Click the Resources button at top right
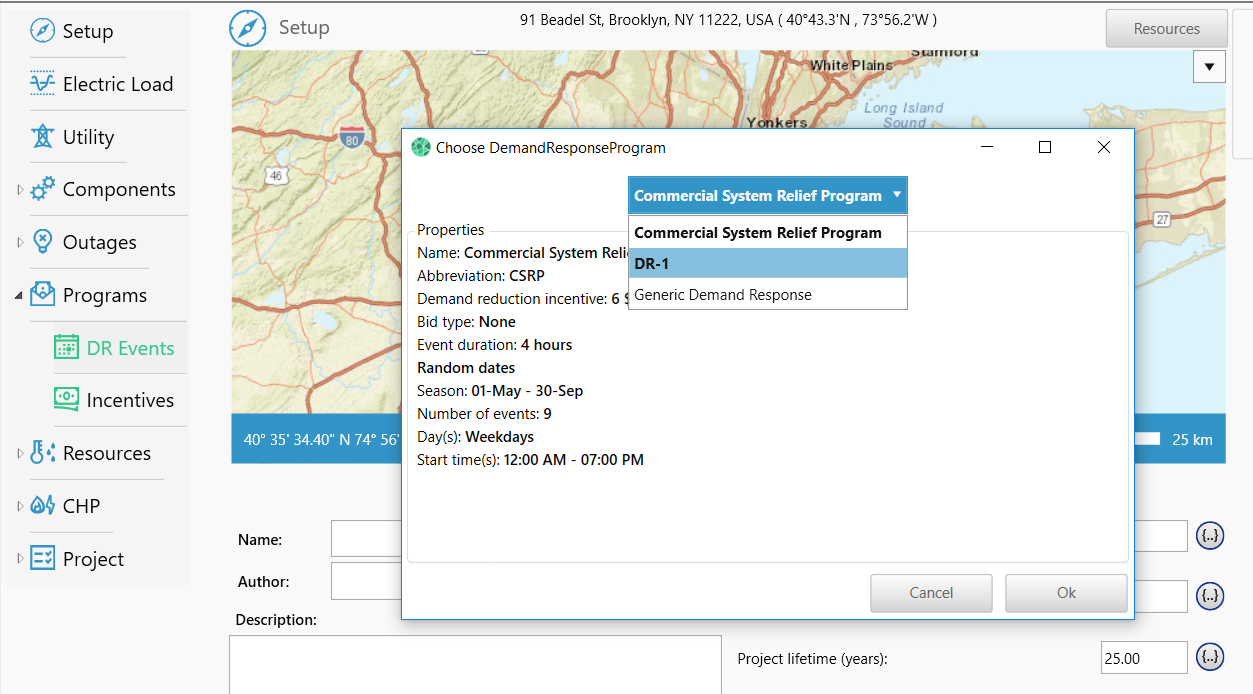 coord(1166,29)
